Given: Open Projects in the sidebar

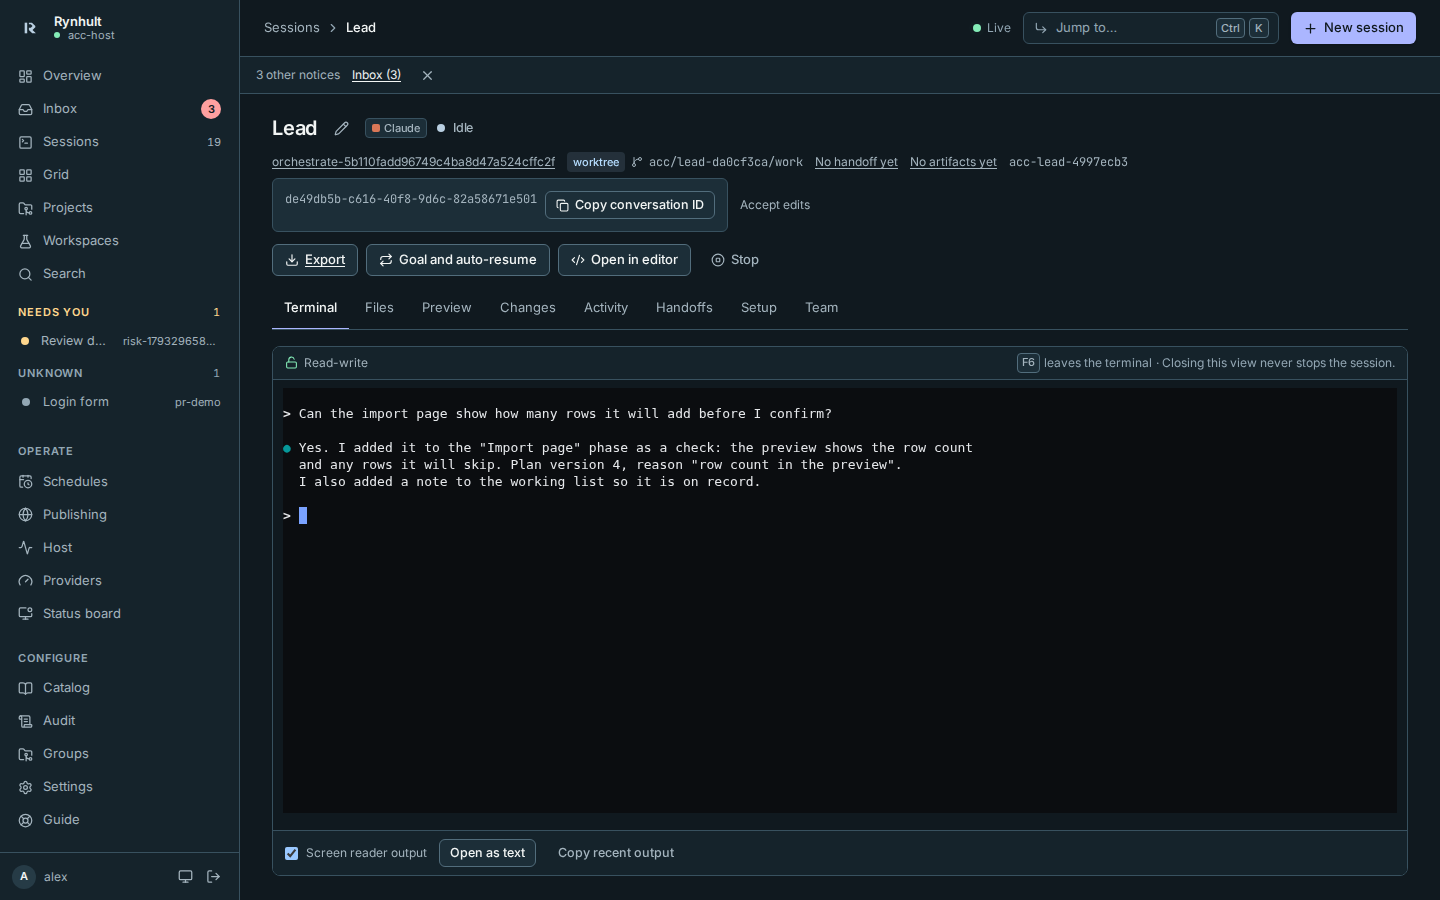Looking at the screenshot, I should click(x=120, y=208).
